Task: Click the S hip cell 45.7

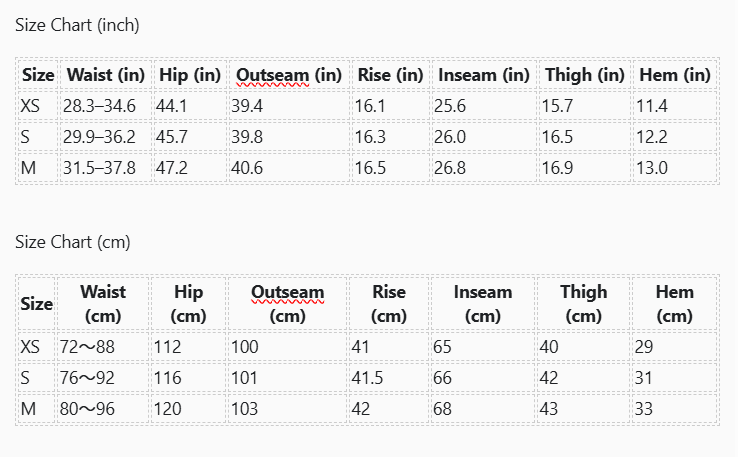Action: click(190, 137)
